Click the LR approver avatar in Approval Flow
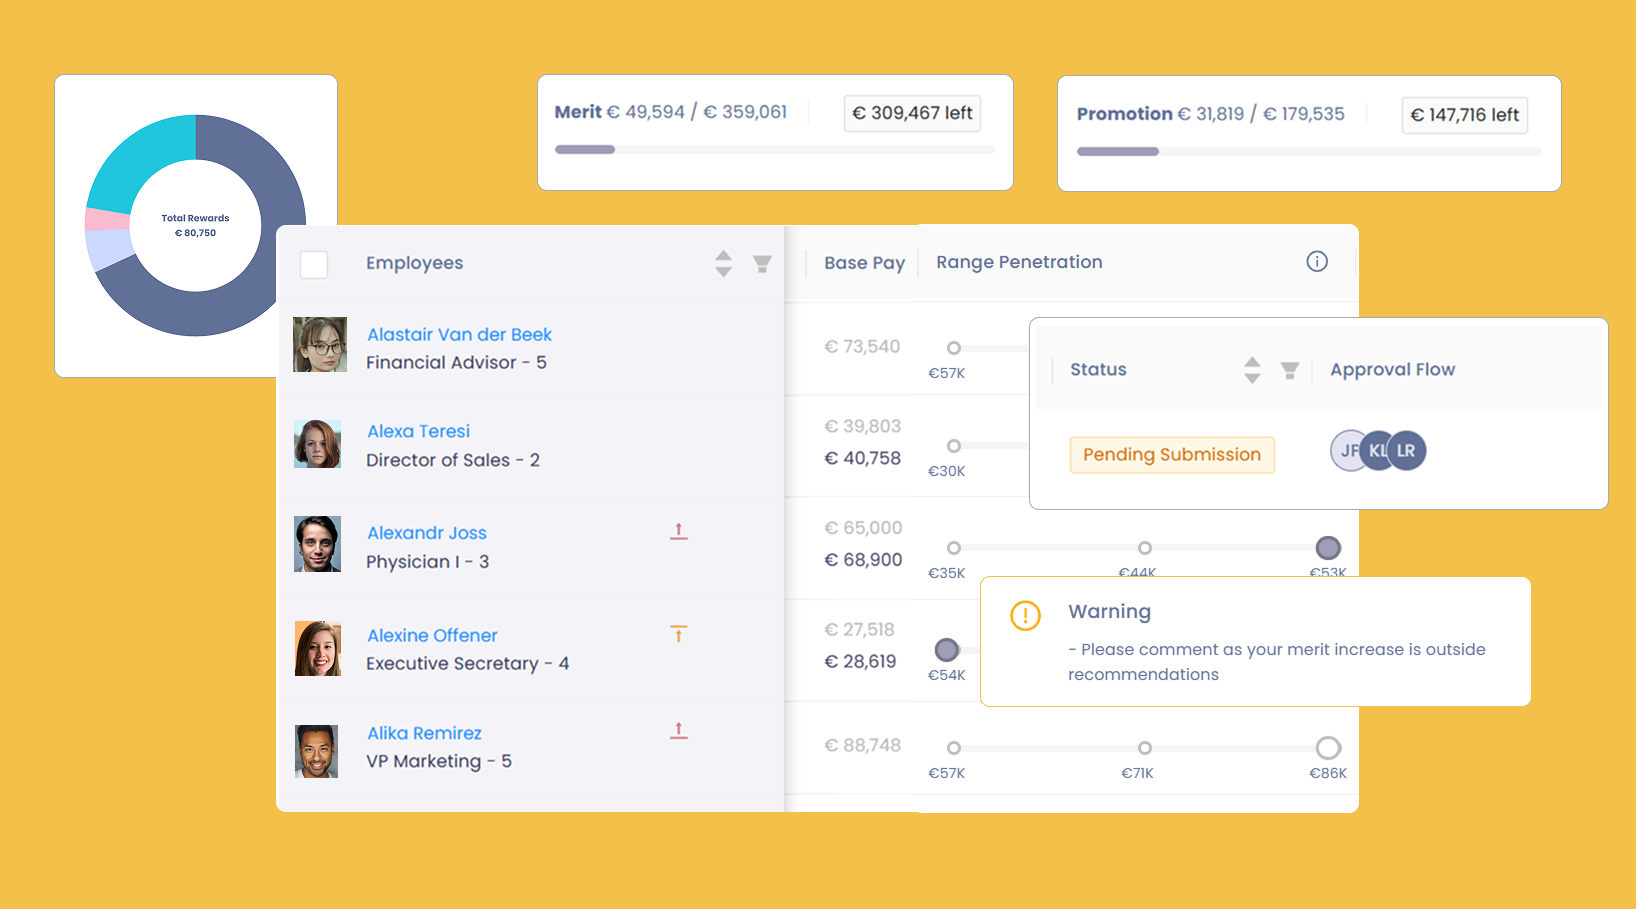 pyautogui.click(x=1407, y=451)
